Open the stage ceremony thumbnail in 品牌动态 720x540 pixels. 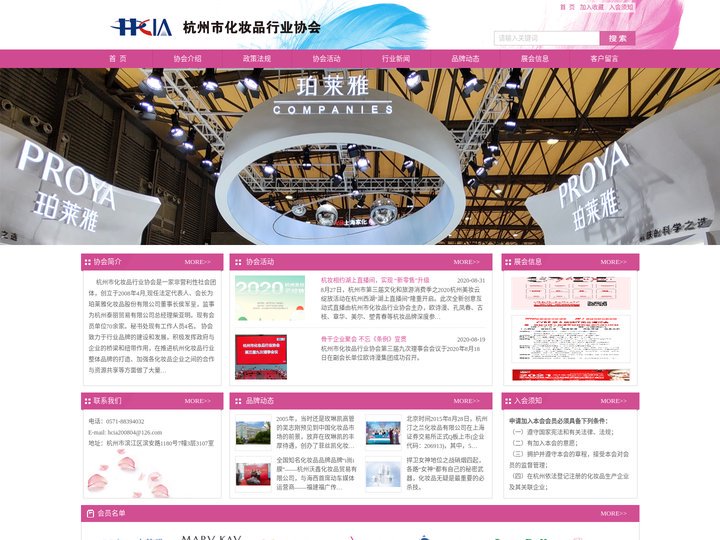(x=383, y=433)
